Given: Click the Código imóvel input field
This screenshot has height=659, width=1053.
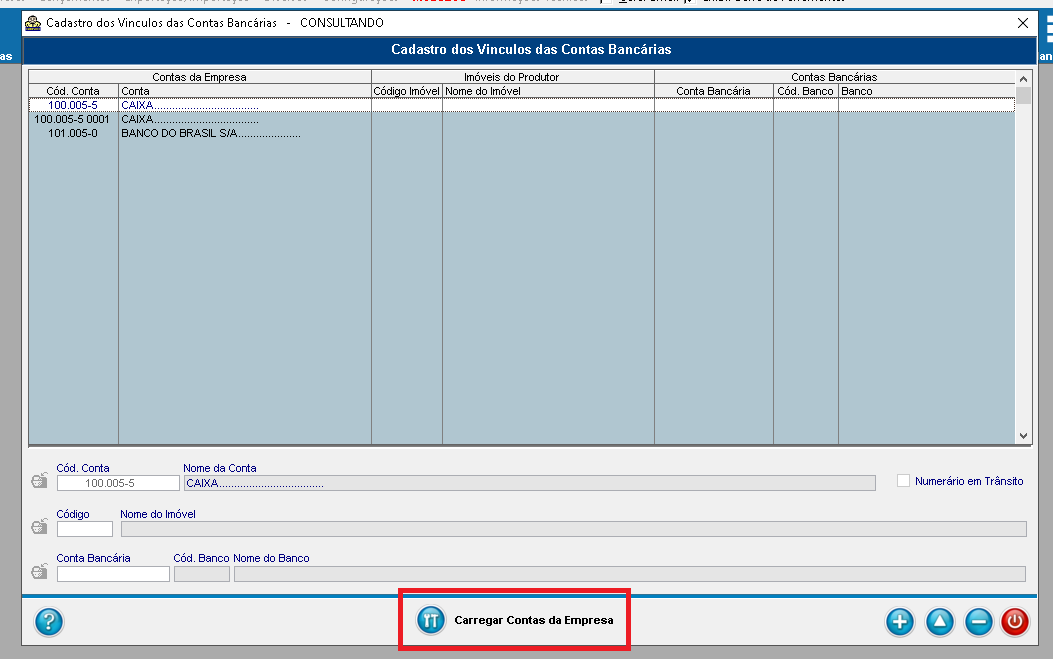Looking at the screenshot, I should [x=85, y=529].
